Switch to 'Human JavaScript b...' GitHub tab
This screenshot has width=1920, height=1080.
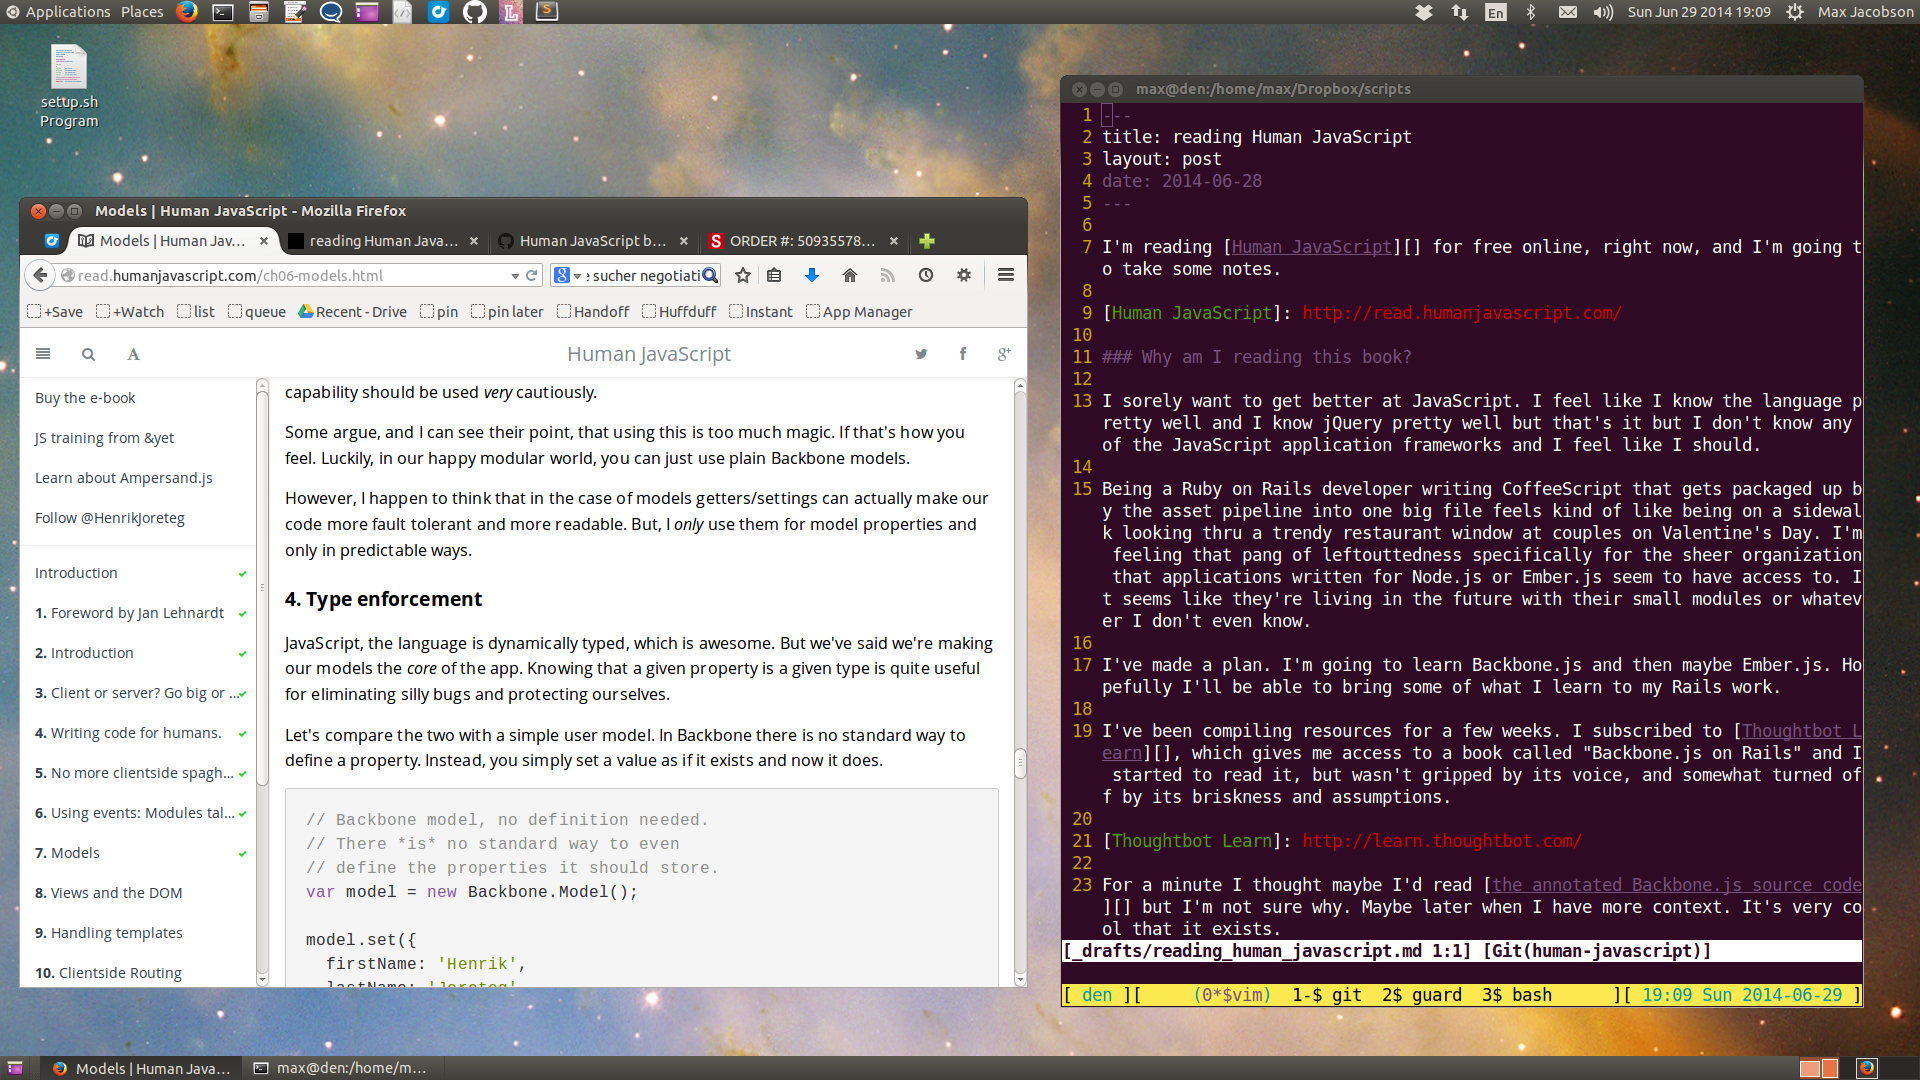(593, 241)
